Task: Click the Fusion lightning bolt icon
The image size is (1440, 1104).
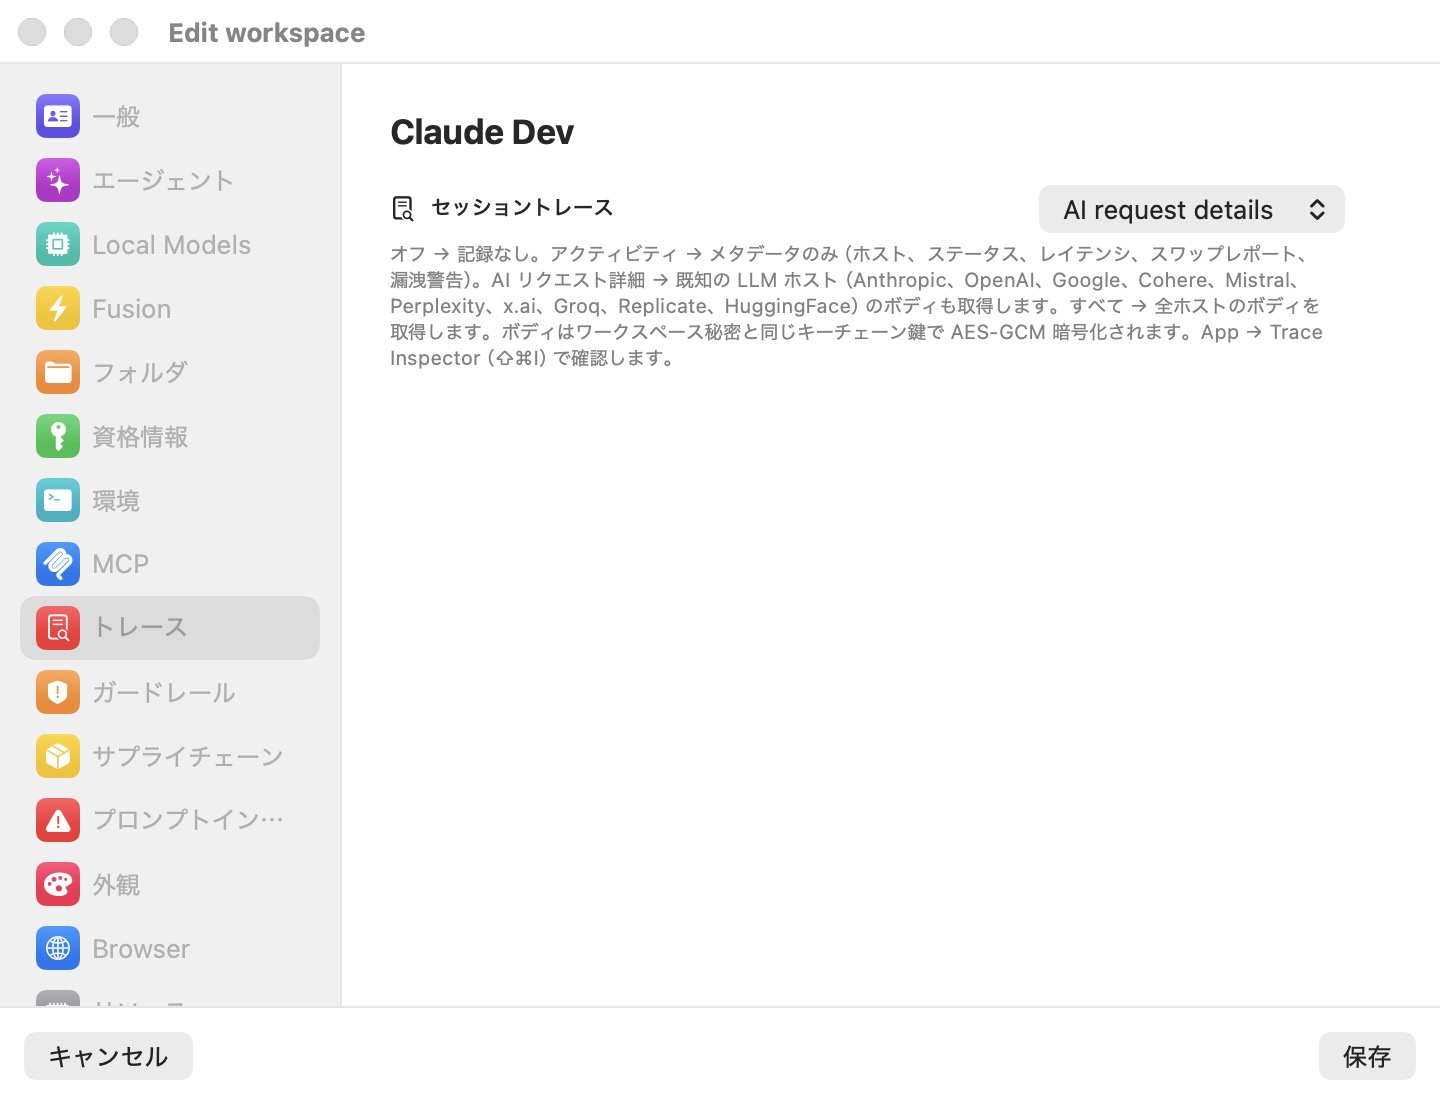Action: coord(58,308)
